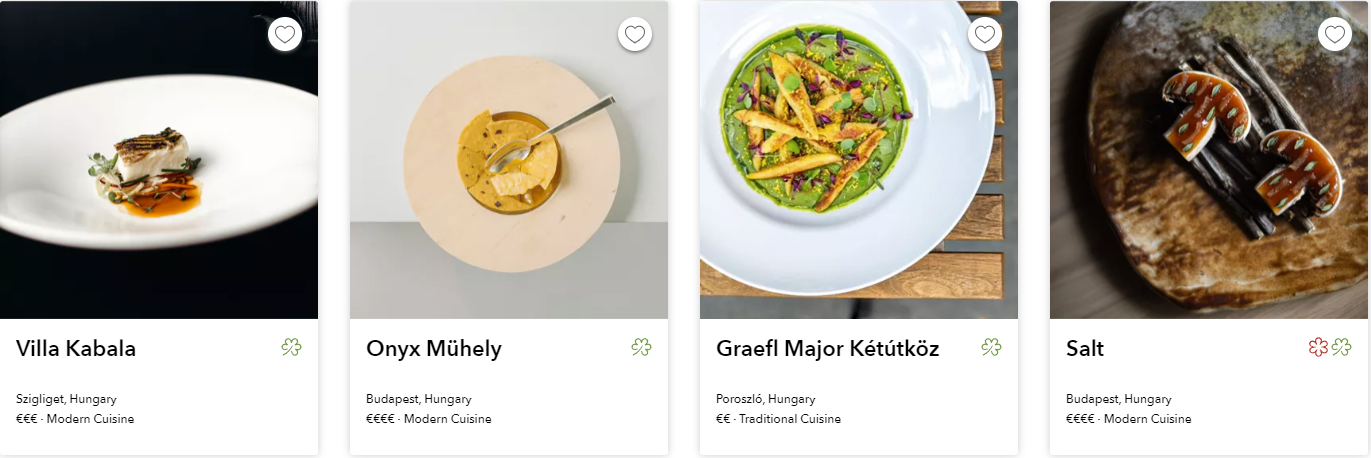1371x458 pixels.
Task: Add Salt to favorites with the heart
Action: click(x=1335, y=34)
